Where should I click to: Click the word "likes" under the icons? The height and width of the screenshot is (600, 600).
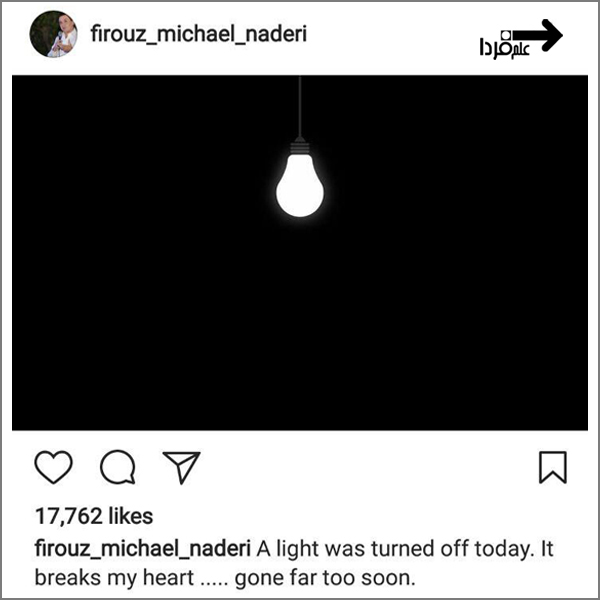[132, 516]
